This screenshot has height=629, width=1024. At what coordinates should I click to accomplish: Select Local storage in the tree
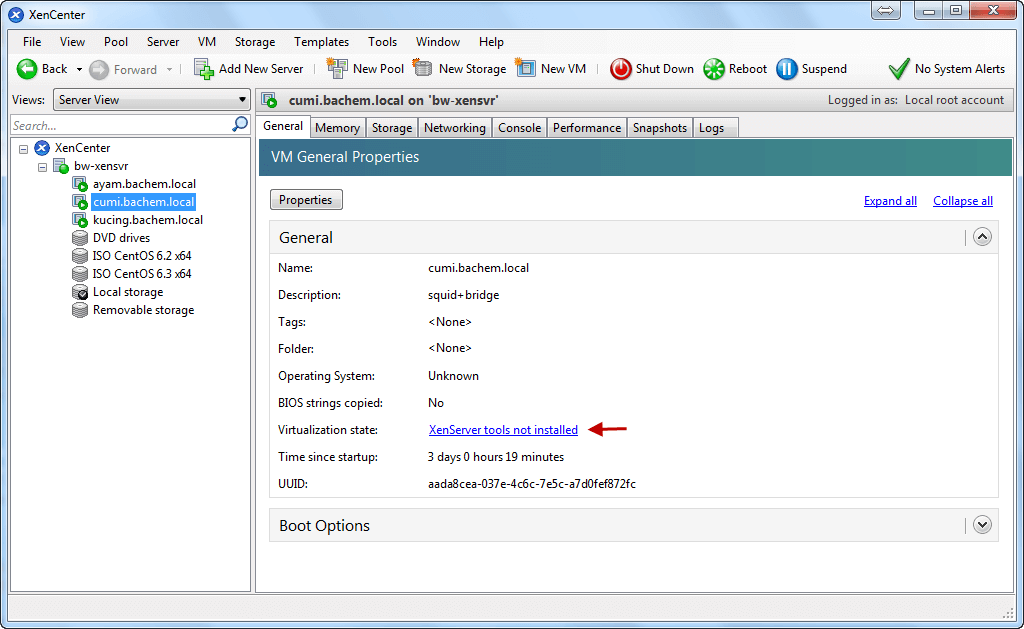point(128,292)
